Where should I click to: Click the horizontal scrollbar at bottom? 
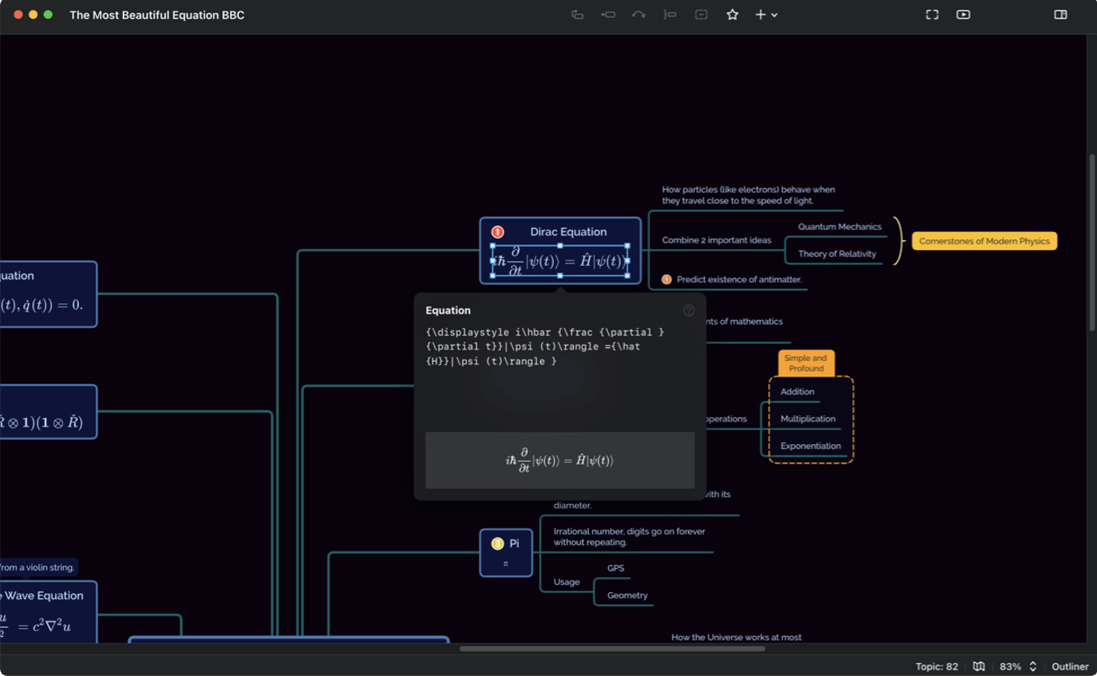[612, 648]
